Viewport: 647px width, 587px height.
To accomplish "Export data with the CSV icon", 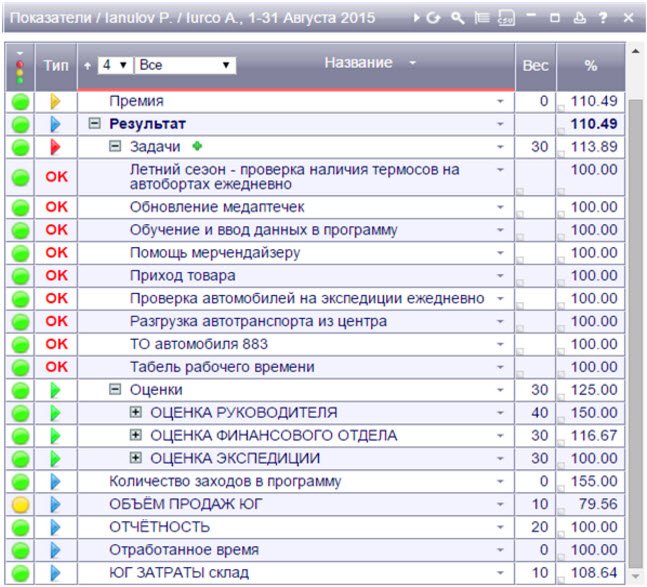I will pyautogui.click(x=506, y=18).
